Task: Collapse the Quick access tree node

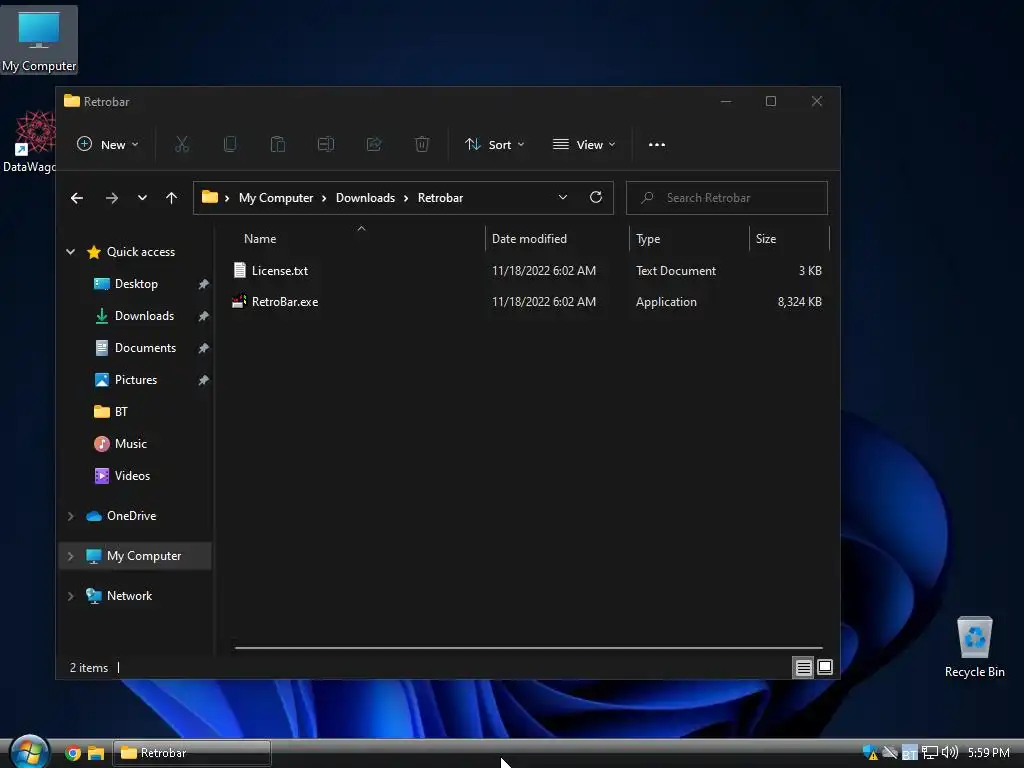Action: [71, 251]
